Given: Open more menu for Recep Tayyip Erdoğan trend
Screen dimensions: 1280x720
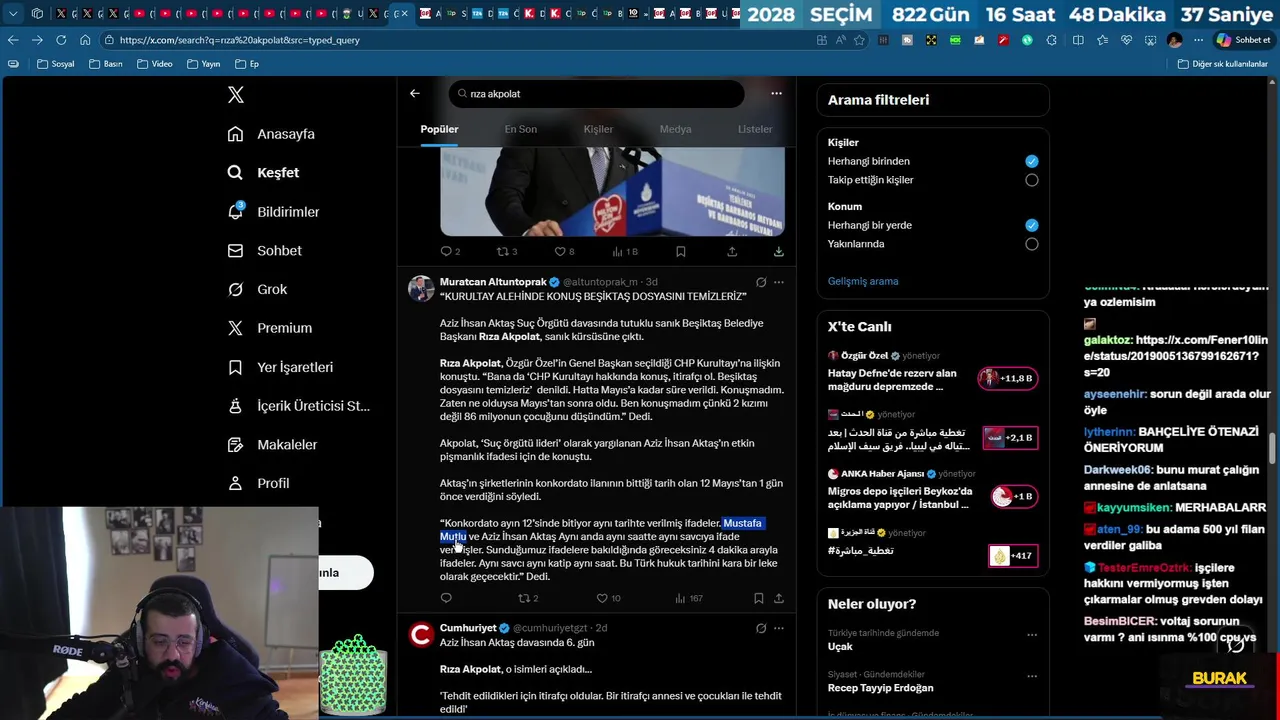Looking at the screenshot, I should coord(1032,677).
